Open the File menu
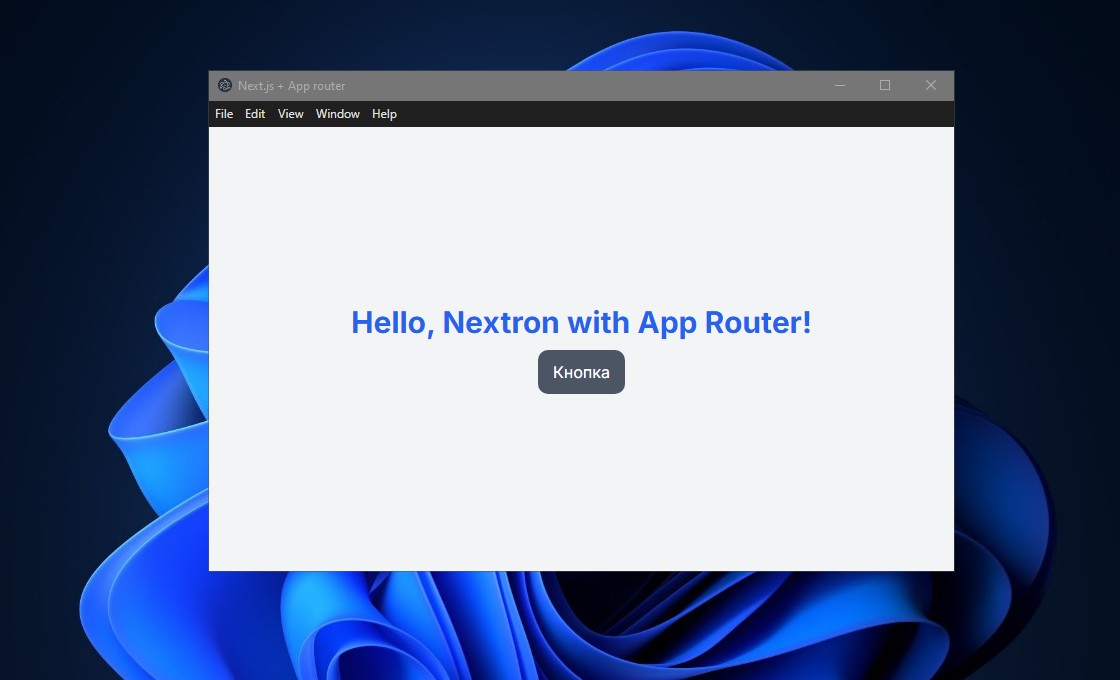This screenshot has width=1120, height=680. tap(224, 114)
